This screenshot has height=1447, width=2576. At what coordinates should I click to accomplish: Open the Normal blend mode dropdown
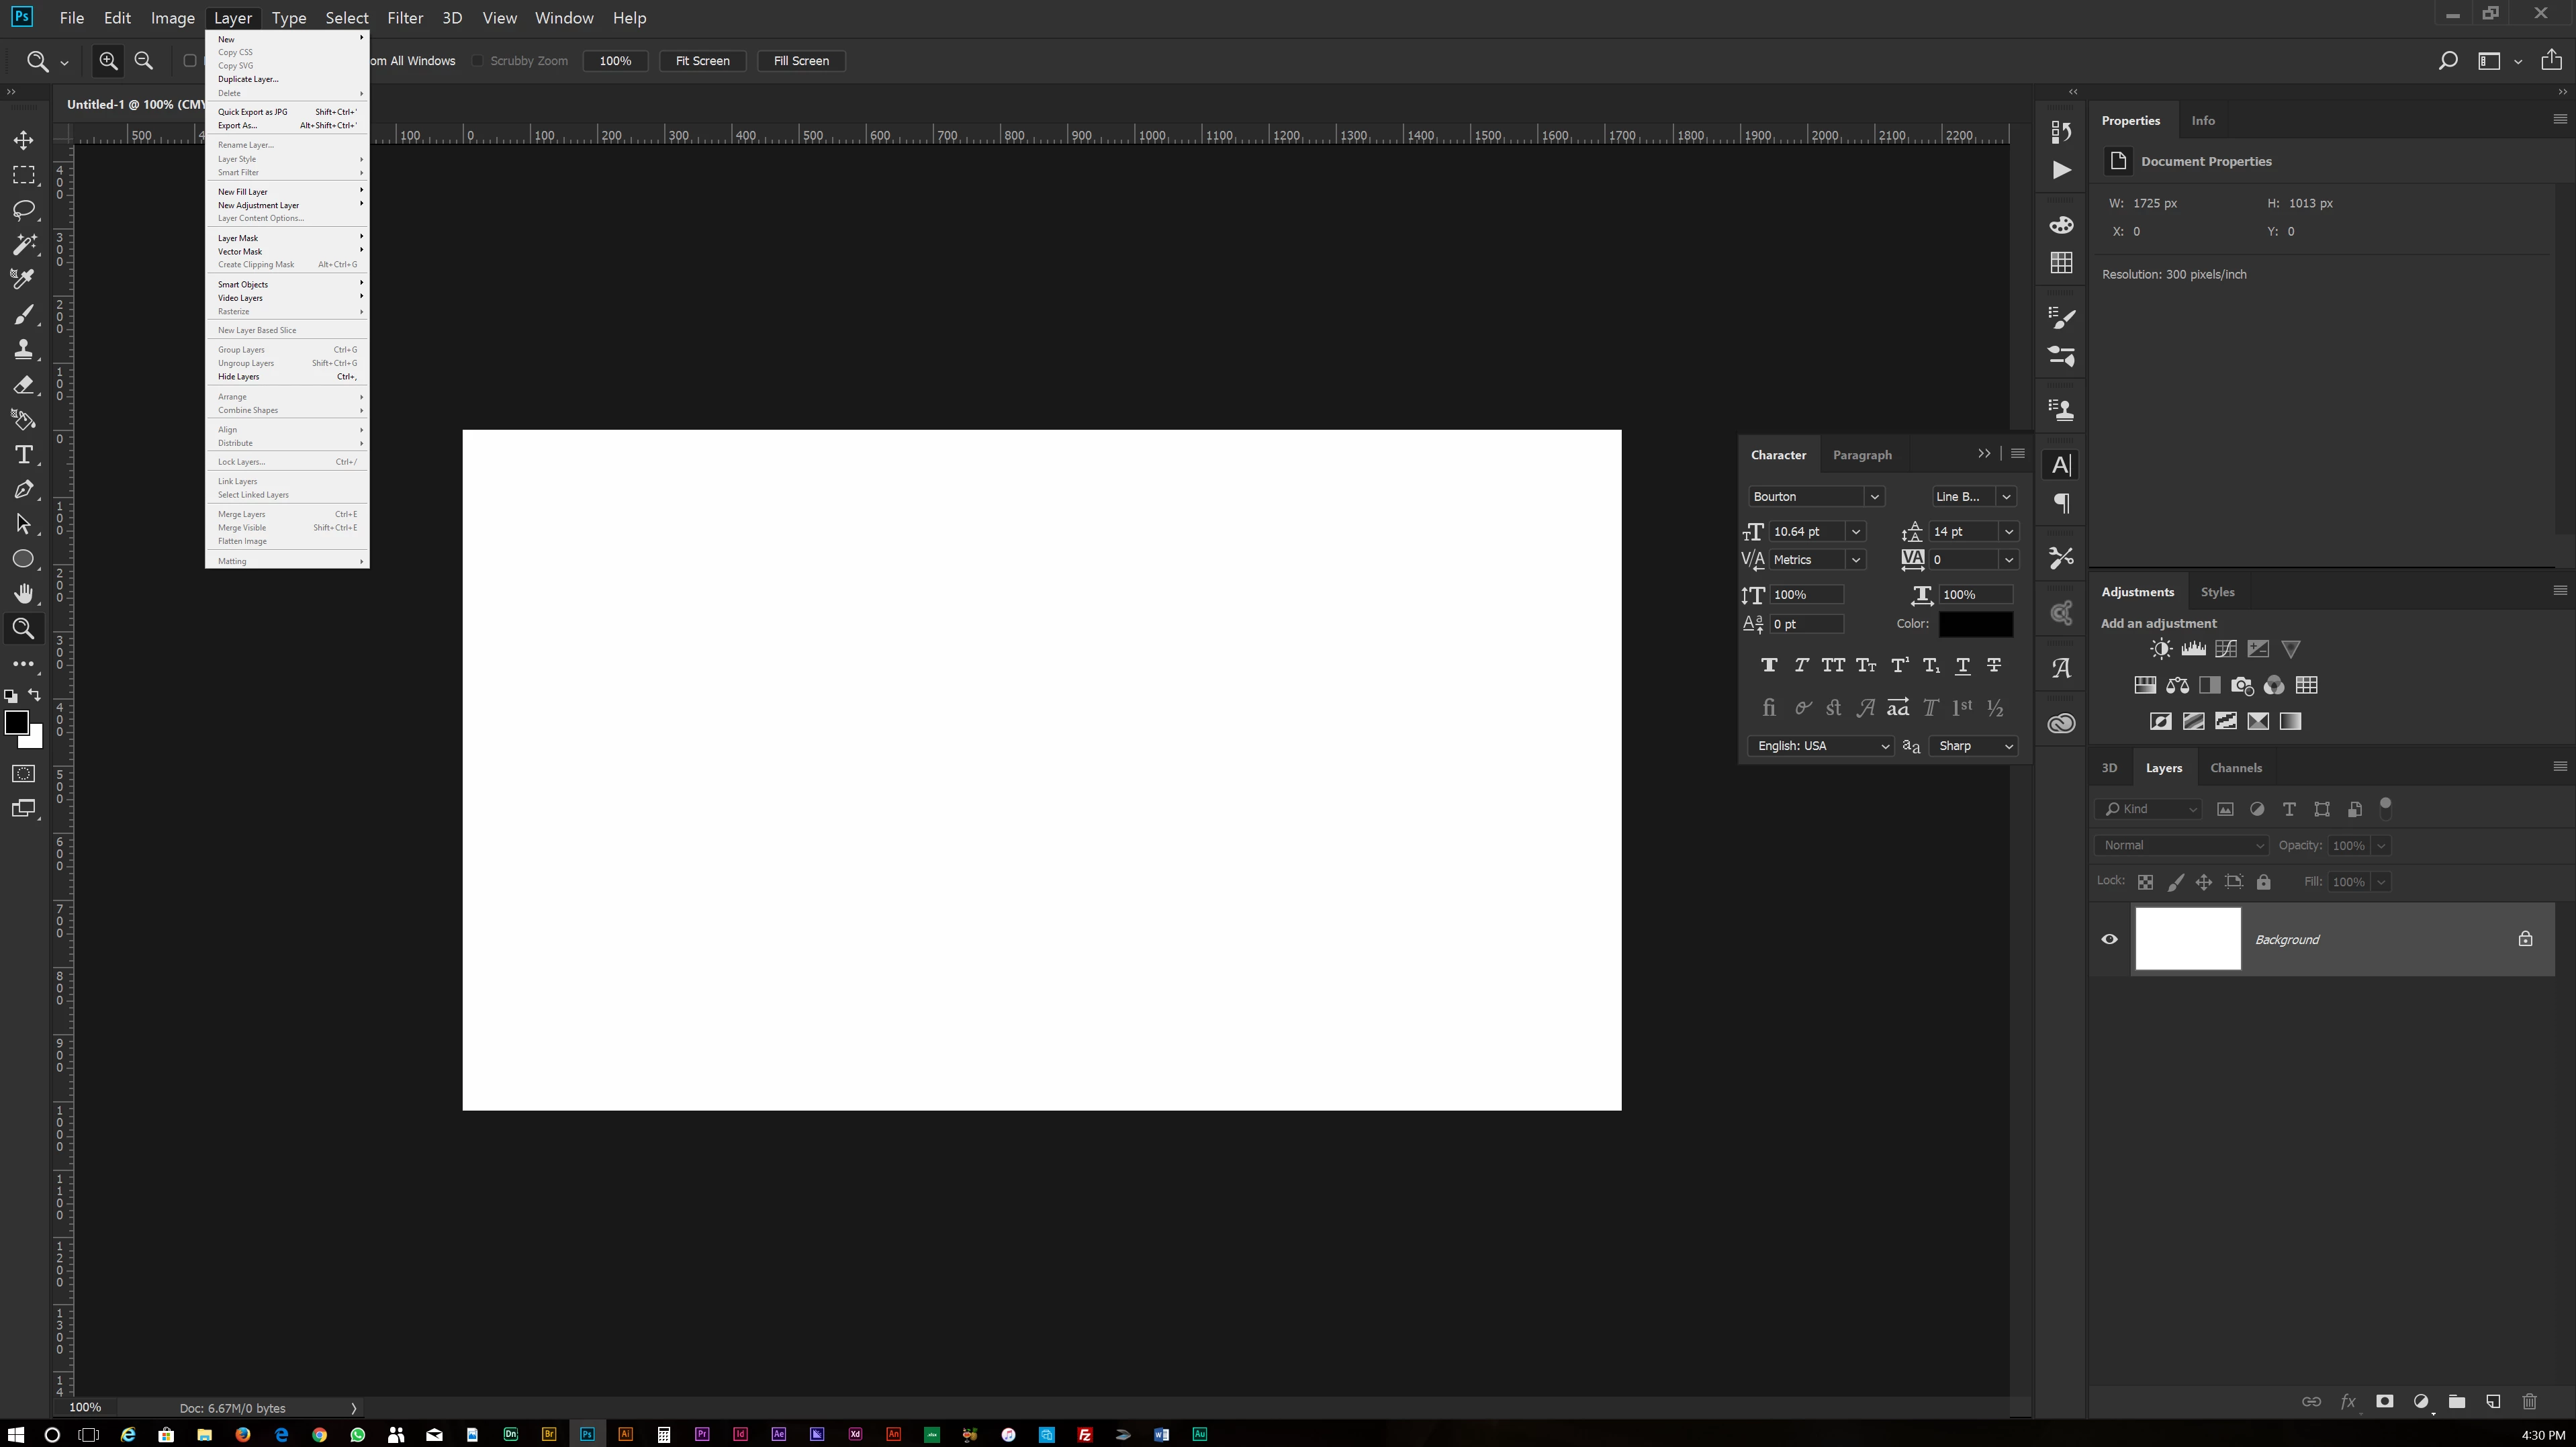coord(2180,846)
